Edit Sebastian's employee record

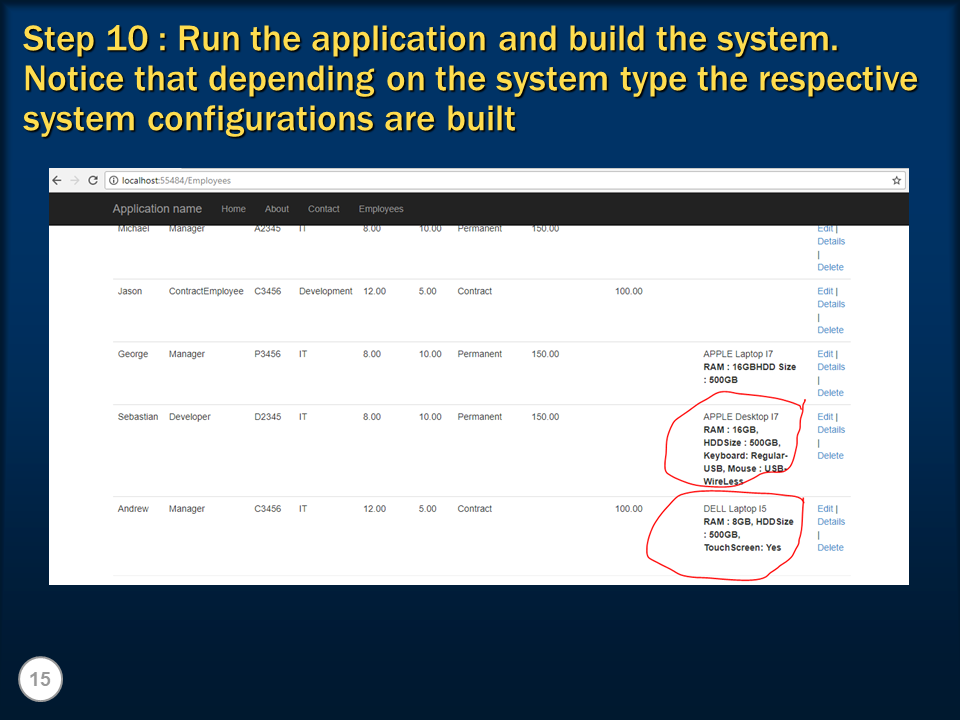pos(824,416)
